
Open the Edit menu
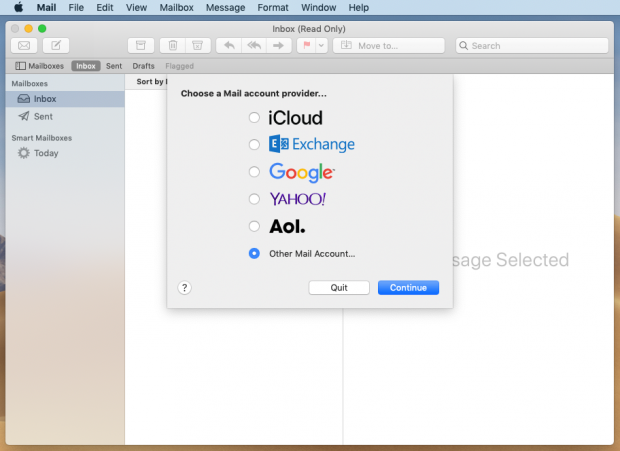tap(105, 8)
